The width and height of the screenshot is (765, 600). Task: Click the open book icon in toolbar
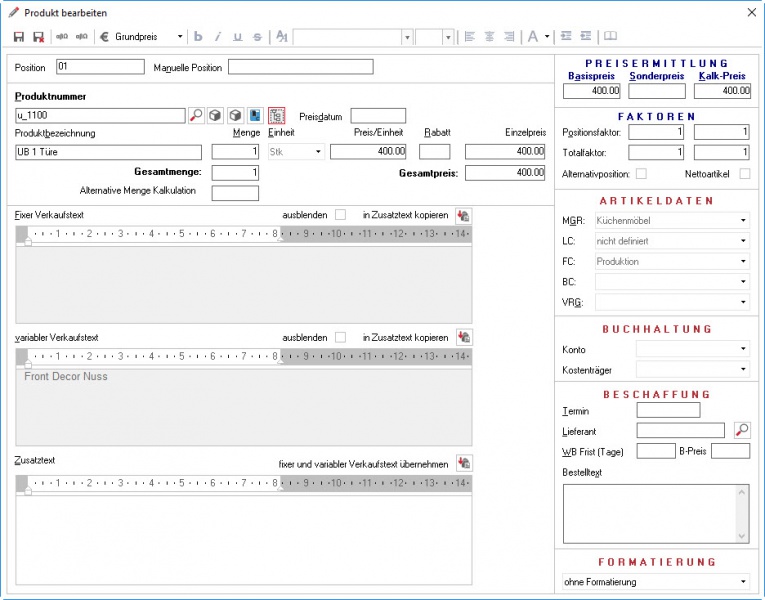click(x=610, y=36)
